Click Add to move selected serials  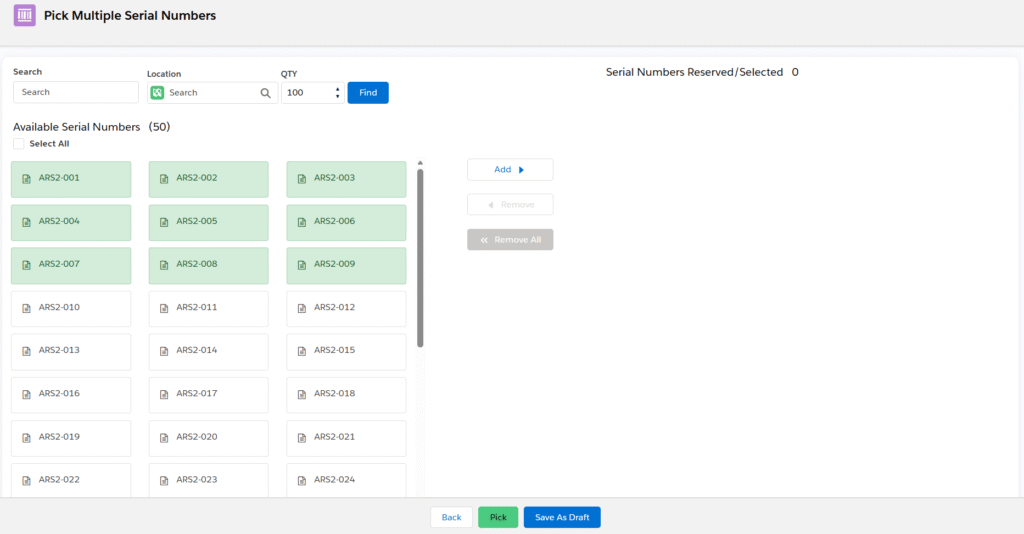[x=509, y=170]
